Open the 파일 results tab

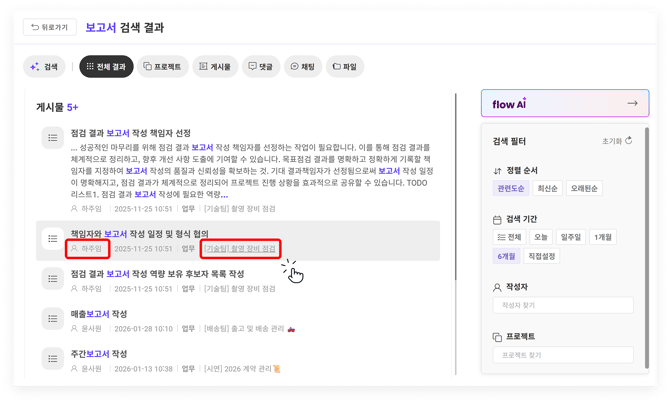(x=343, y=67)
